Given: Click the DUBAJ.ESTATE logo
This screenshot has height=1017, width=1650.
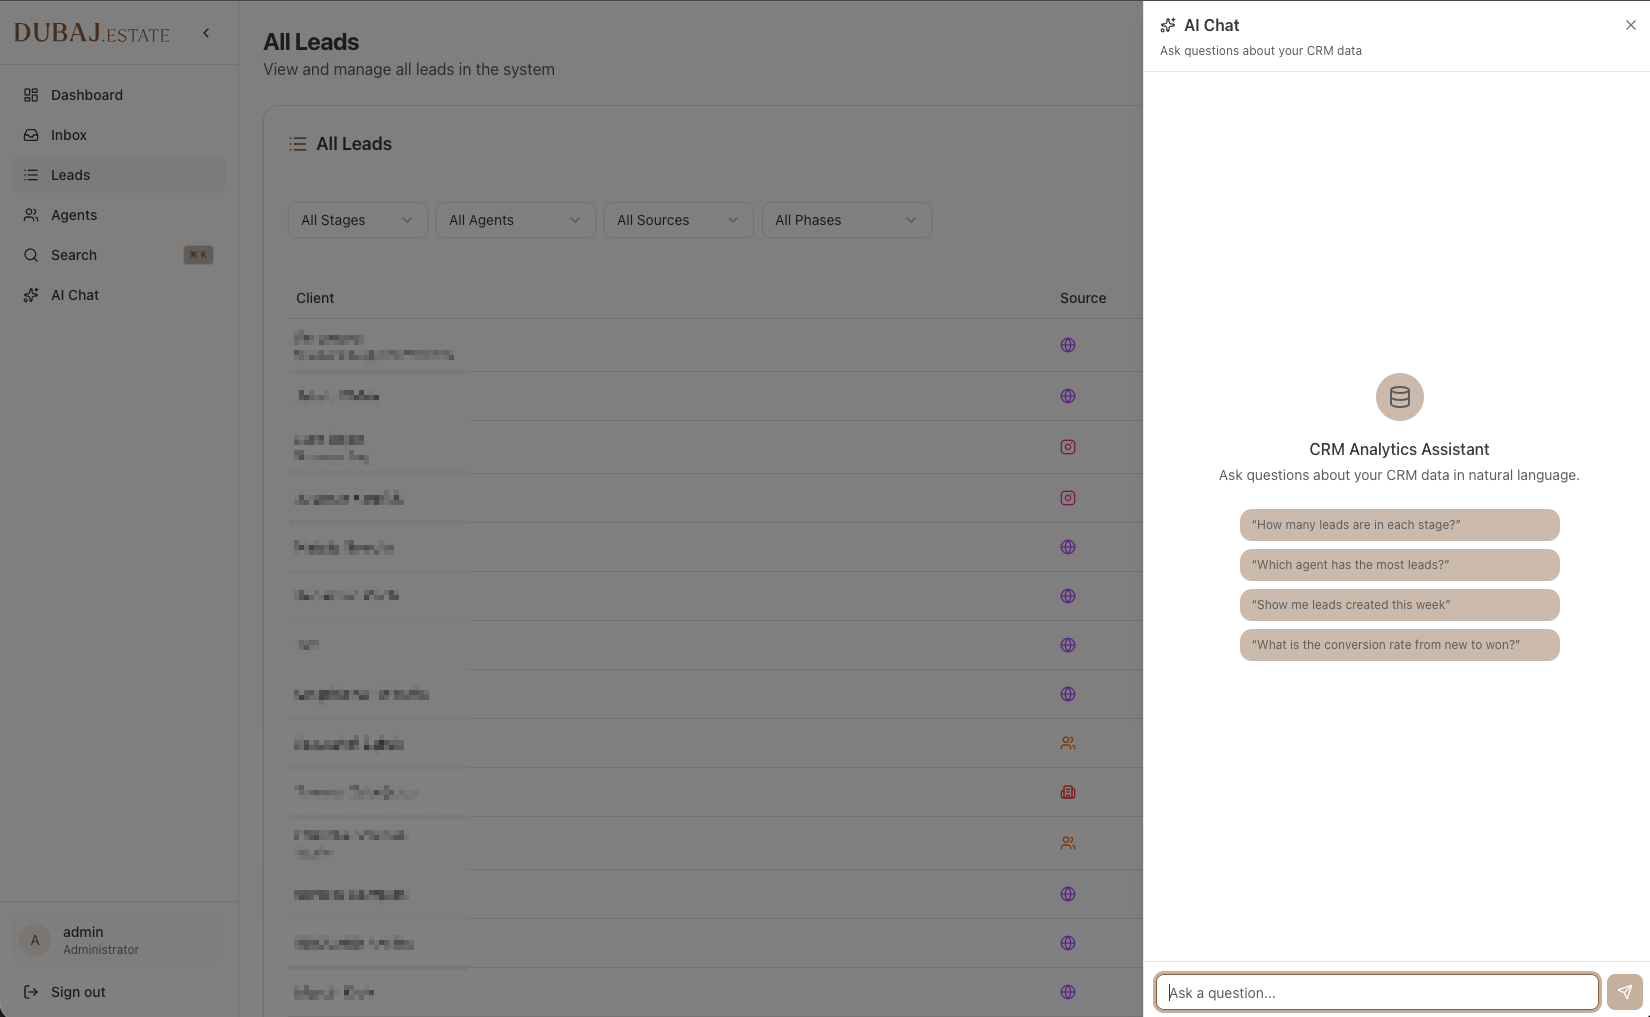Looking at the screenshot, I should (92, 33).
